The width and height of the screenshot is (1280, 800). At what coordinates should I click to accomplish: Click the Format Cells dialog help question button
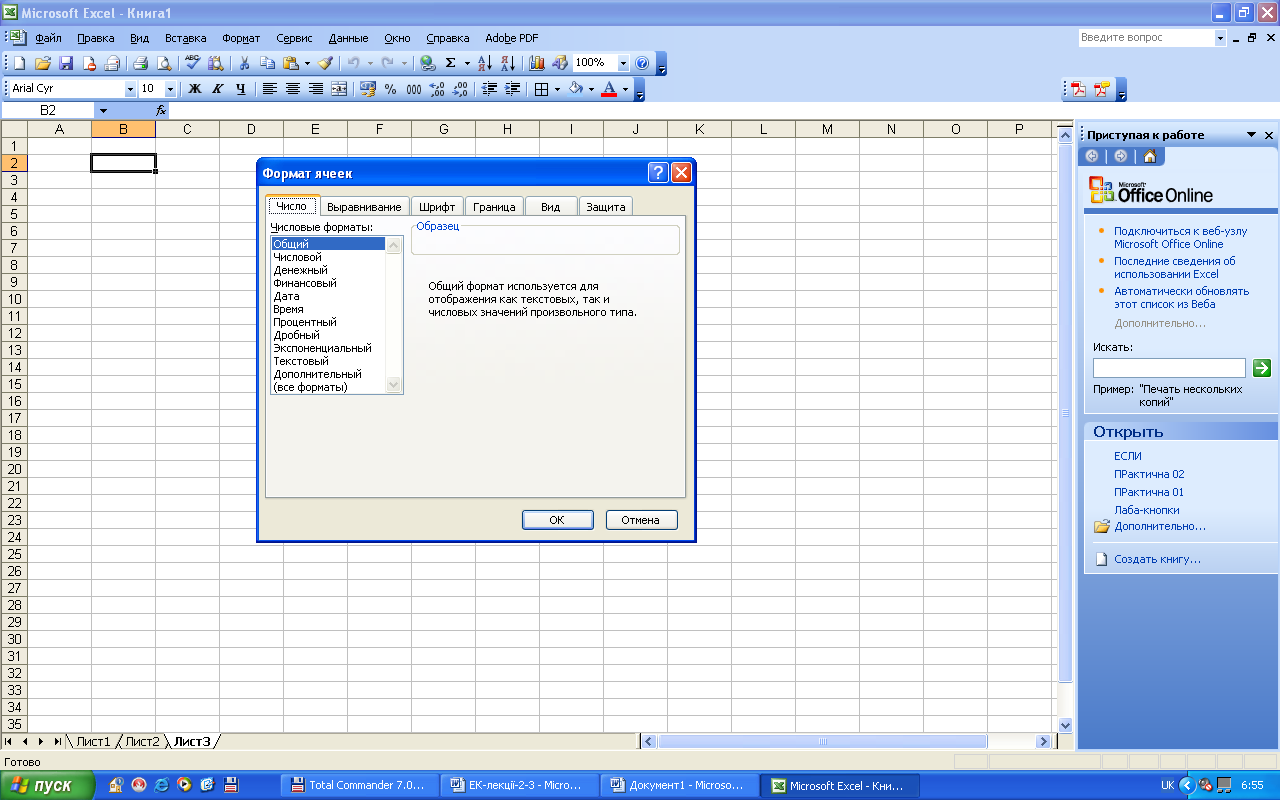coord(658,173)
